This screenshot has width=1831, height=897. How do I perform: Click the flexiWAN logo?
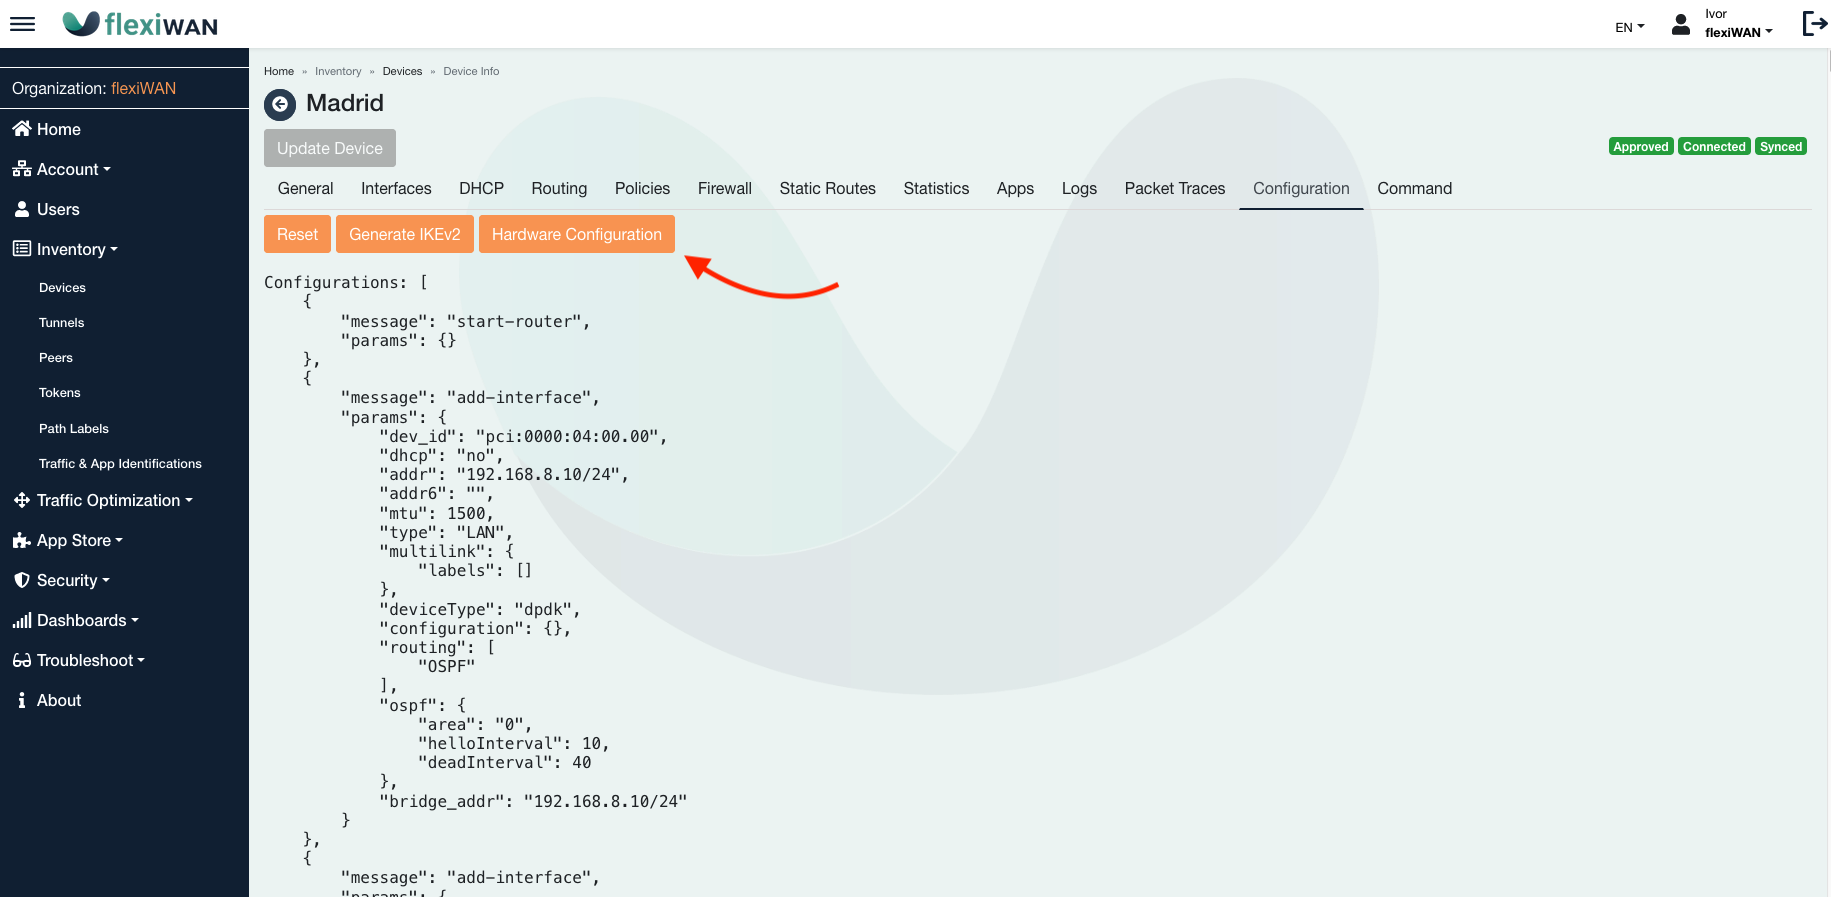(140, 24)
